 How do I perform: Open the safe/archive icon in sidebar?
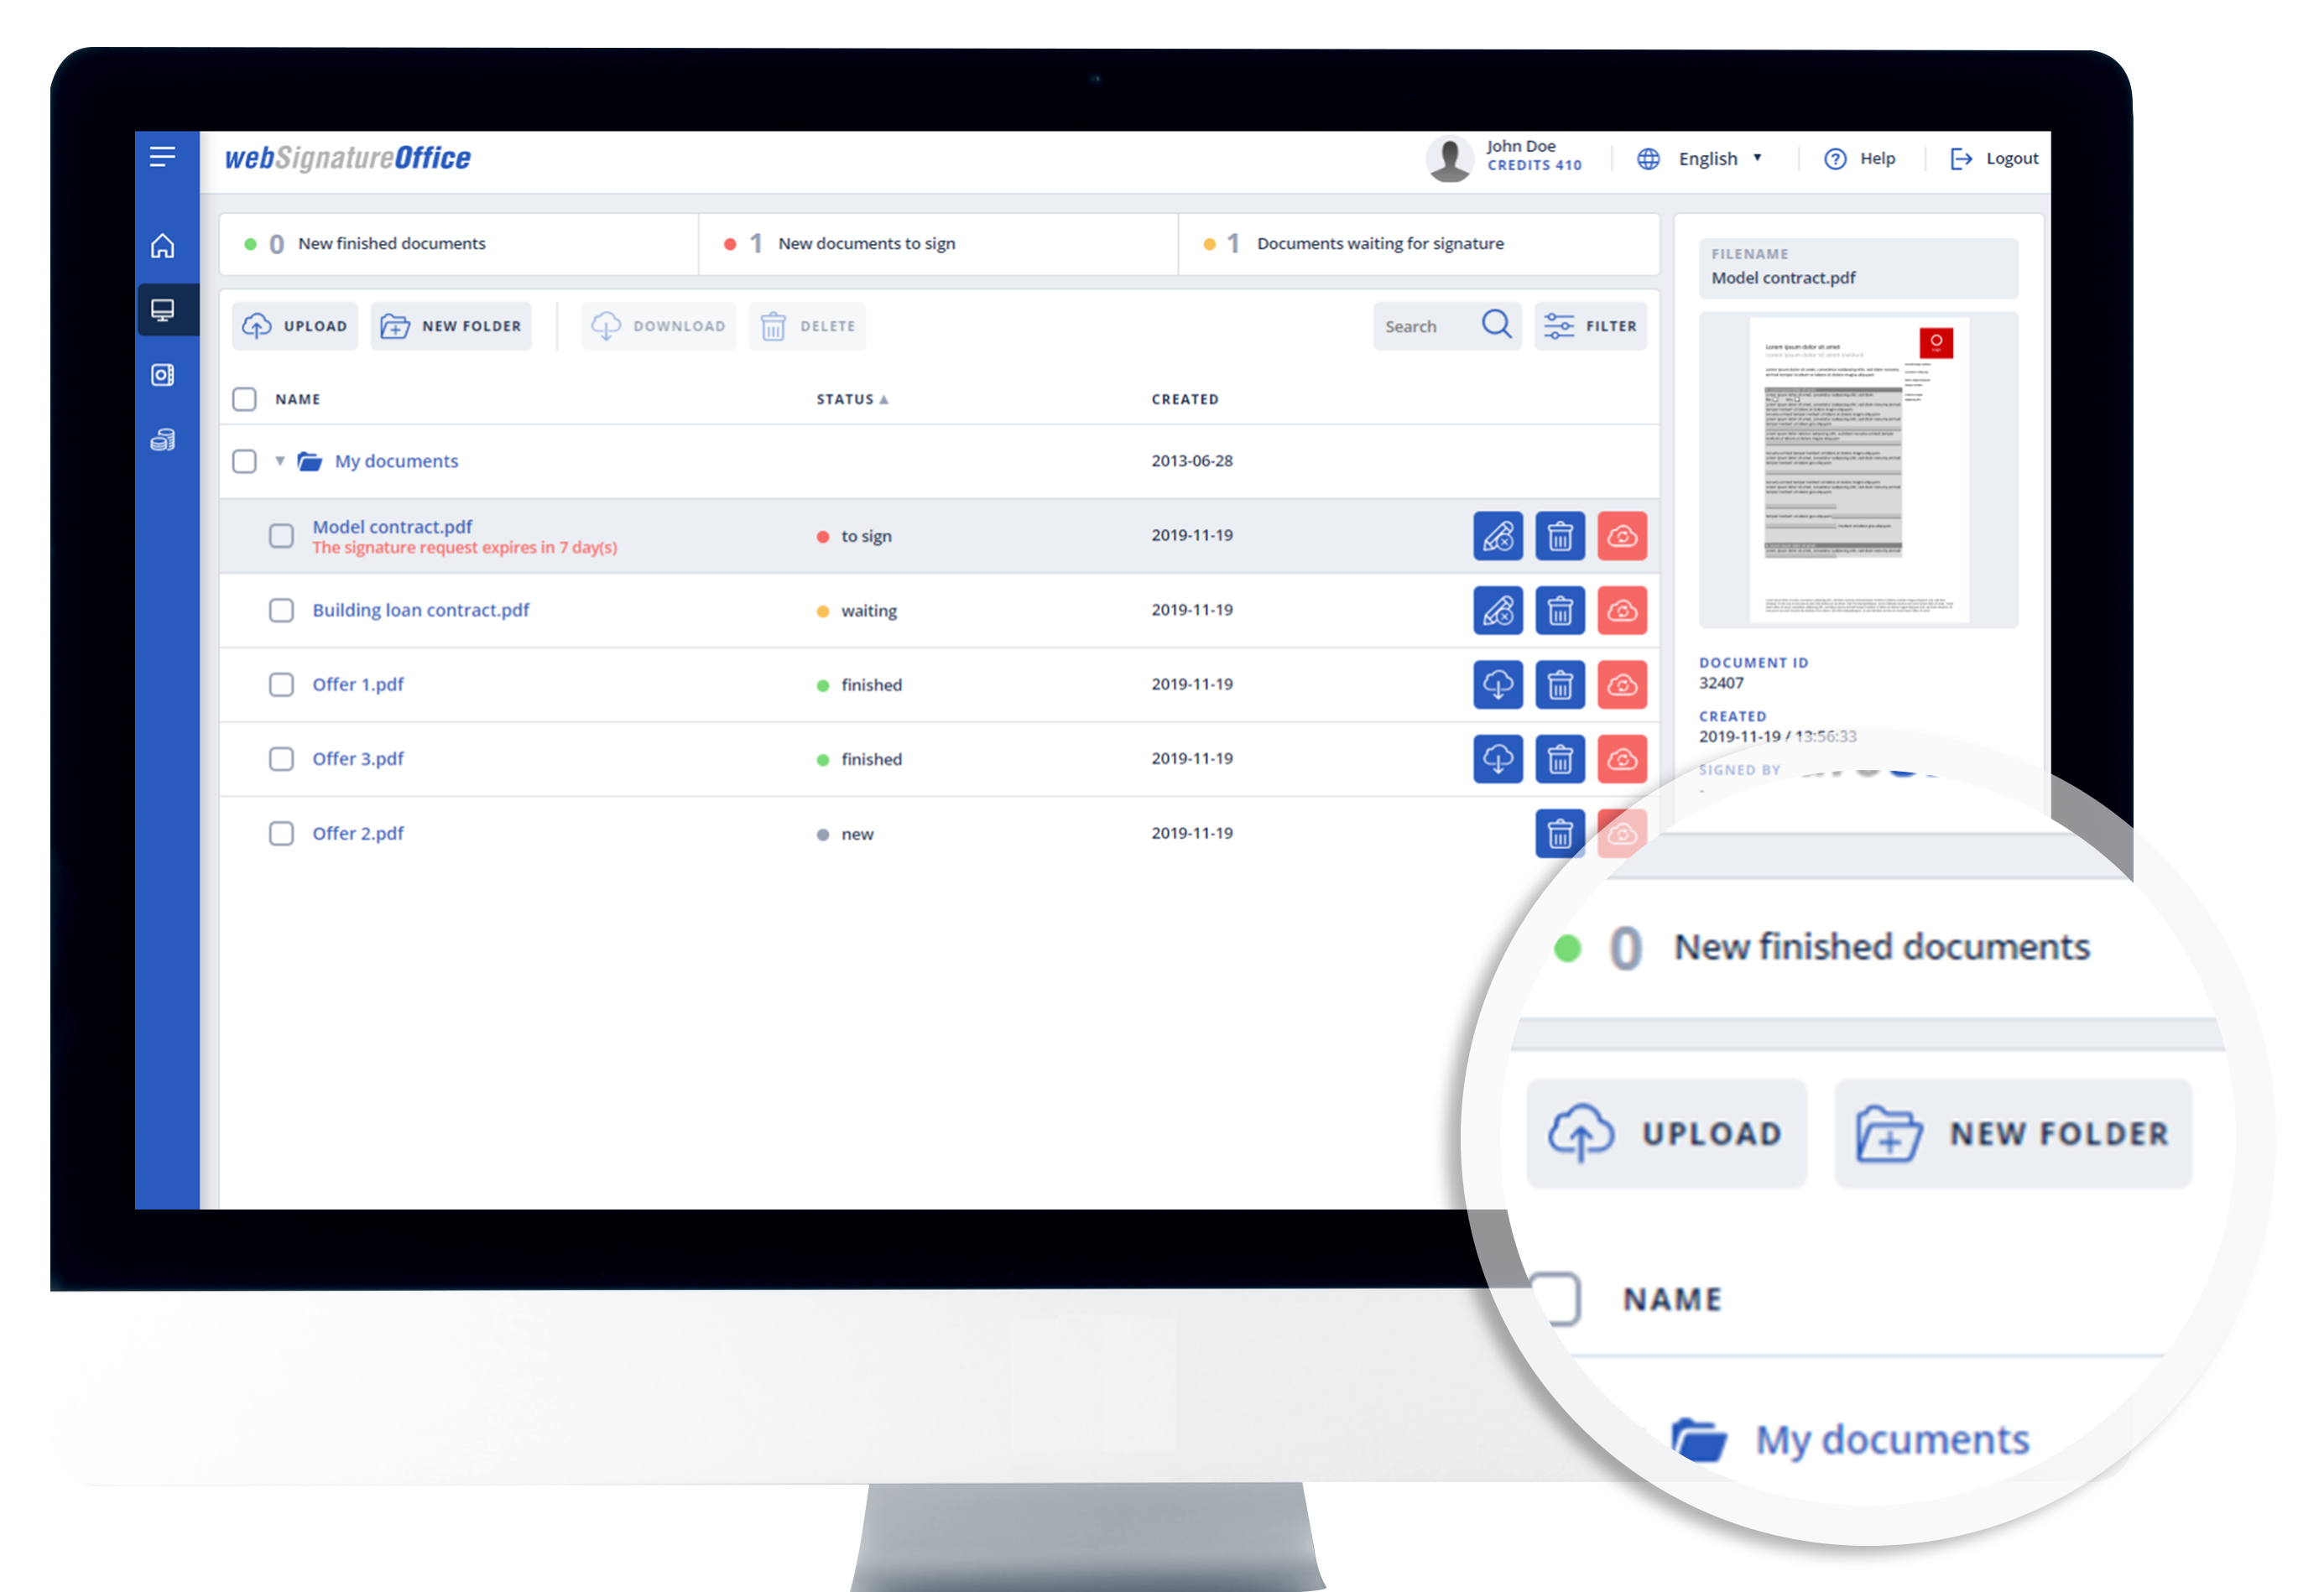tap(162, 375)
